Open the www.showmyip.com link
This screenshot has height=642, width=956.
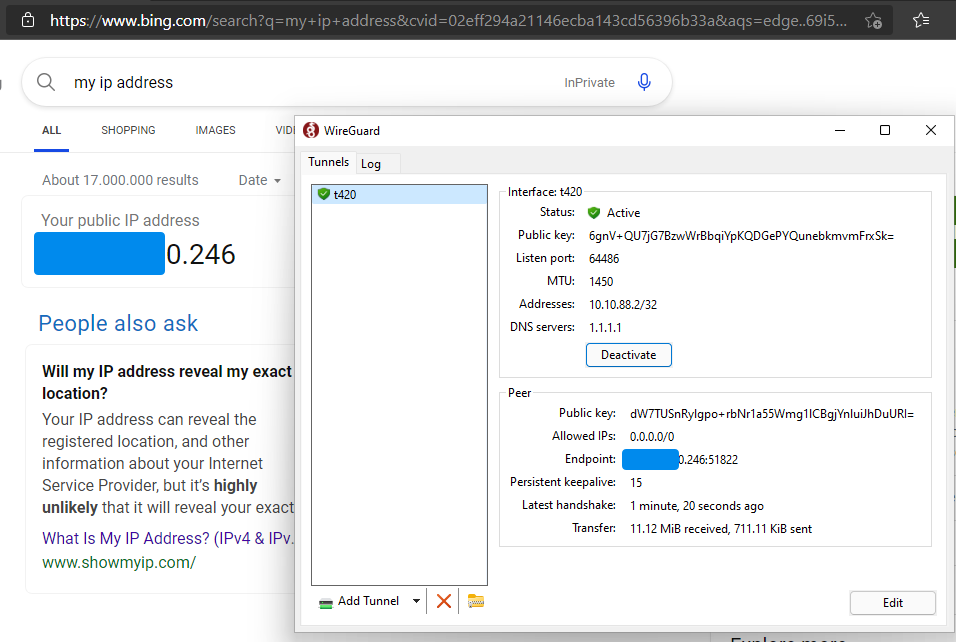[x=119, y=562]
